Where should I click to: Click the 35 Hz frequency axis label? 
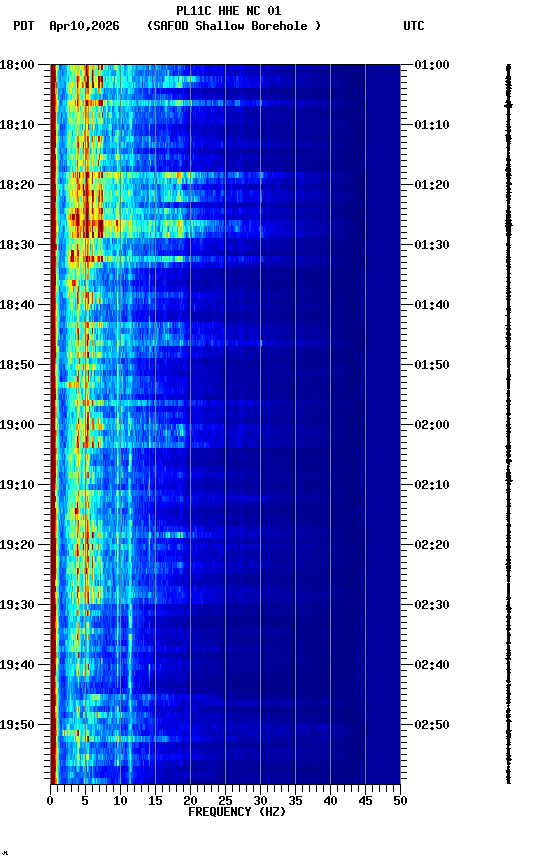(295, 801)
